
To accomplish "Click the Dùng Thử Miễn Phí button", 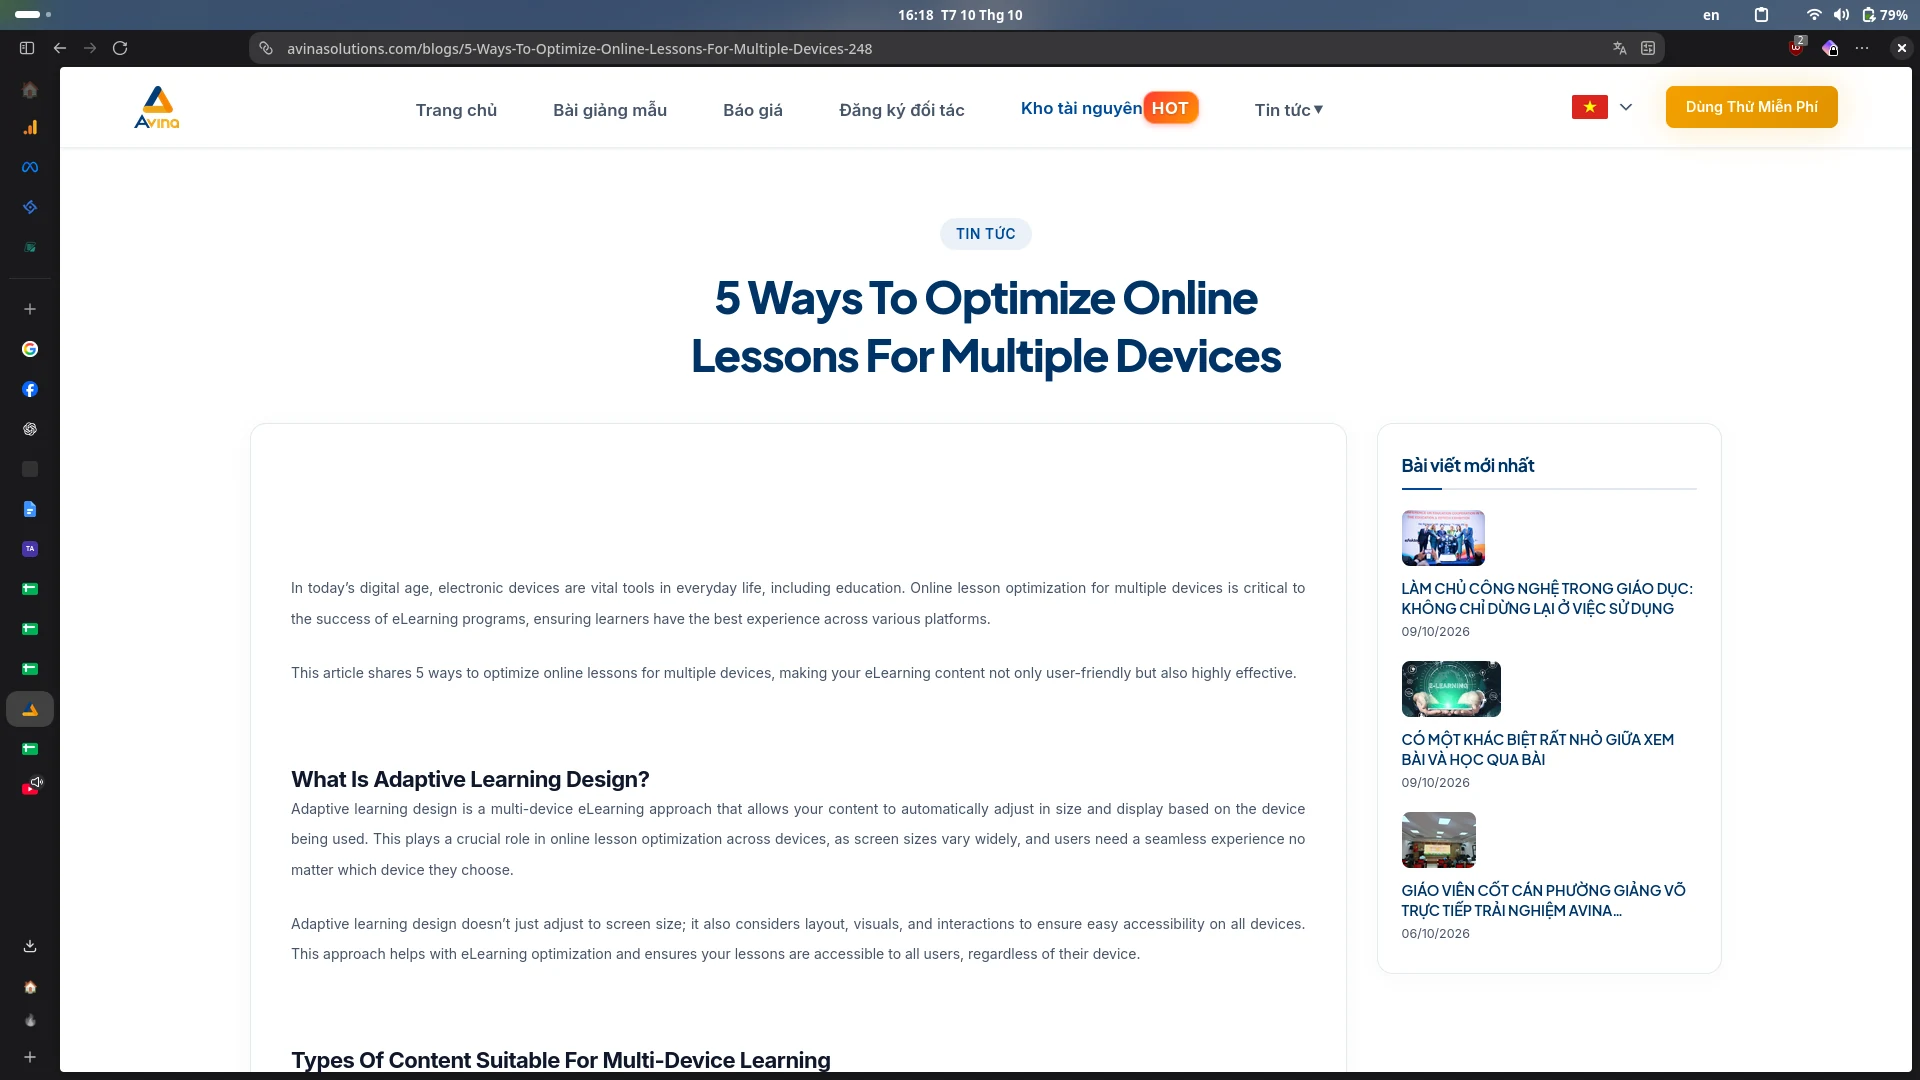I will pyautogui.click(x=1752, y=107).
